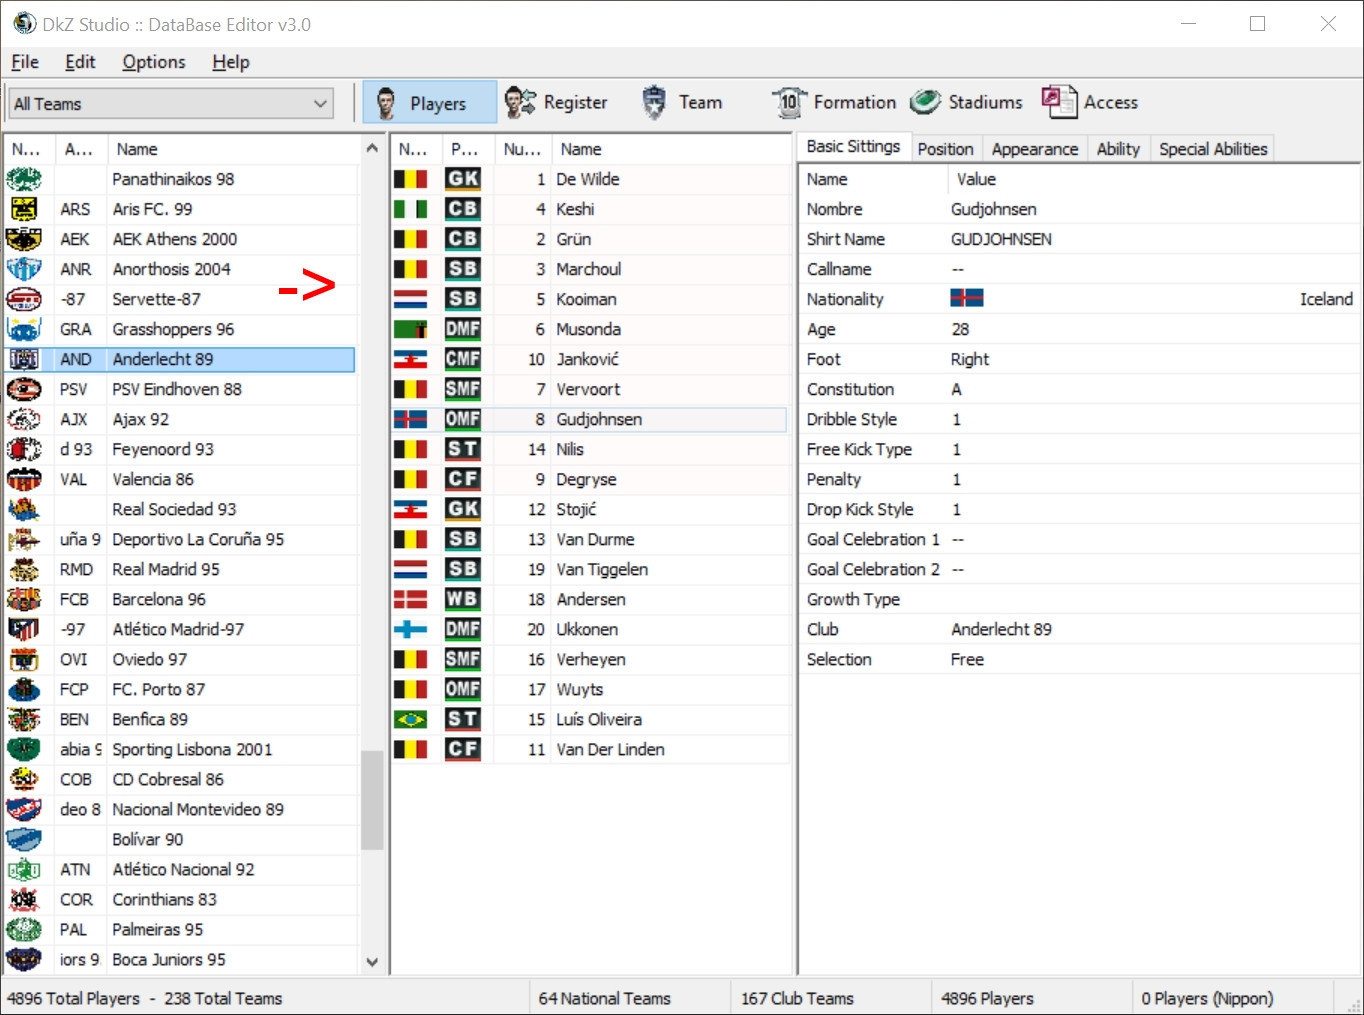The width and height of the screenshot is (1364, 1015).
Task: Click the Servette-87 crest icon
Action: pos(24,299)
